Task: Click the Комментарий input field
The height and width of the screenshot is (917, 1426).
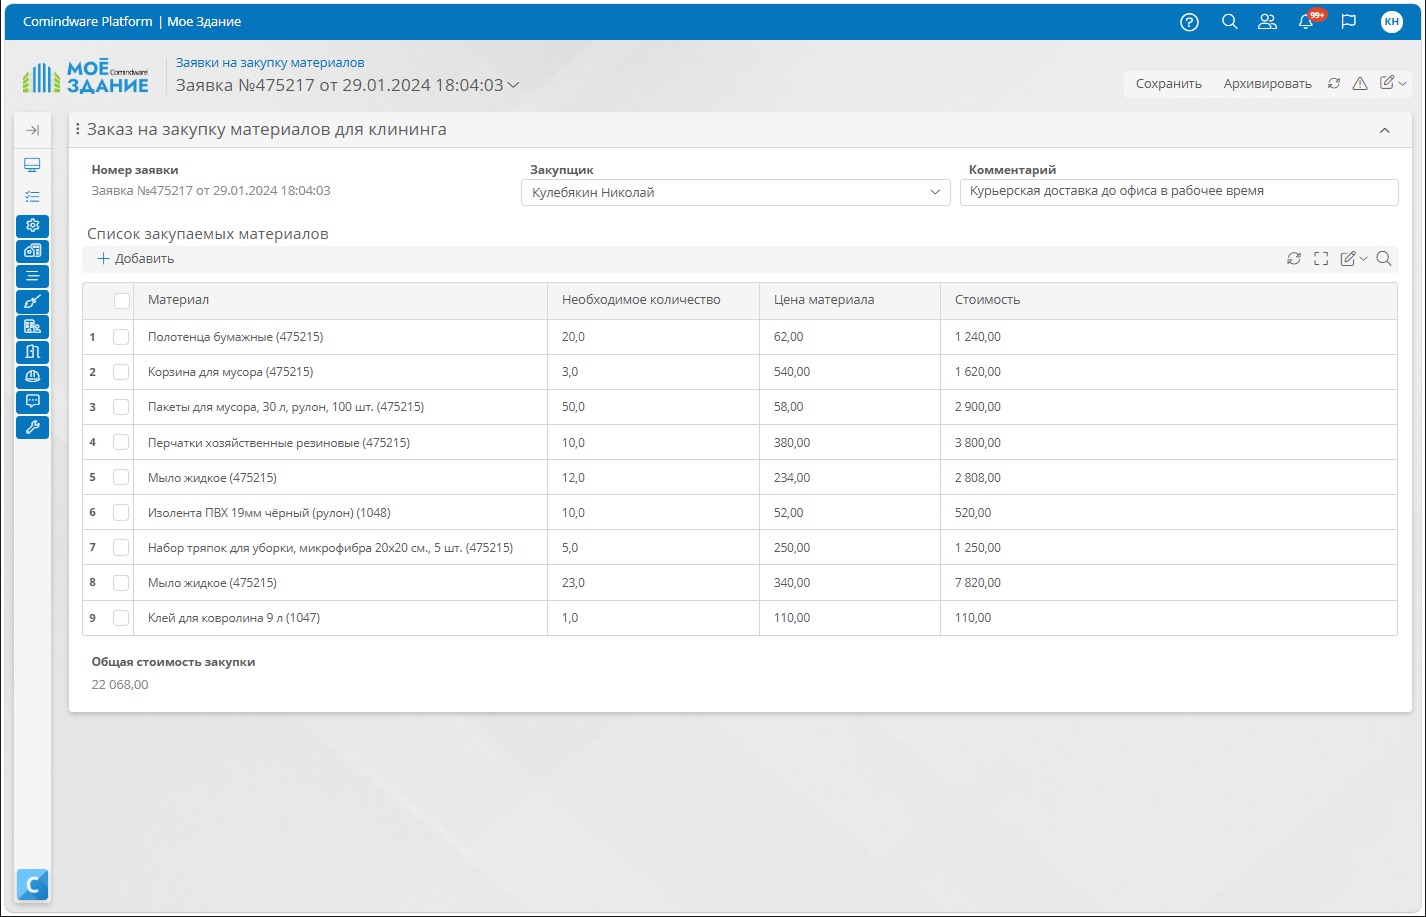Action: (x=1179, y=192)
